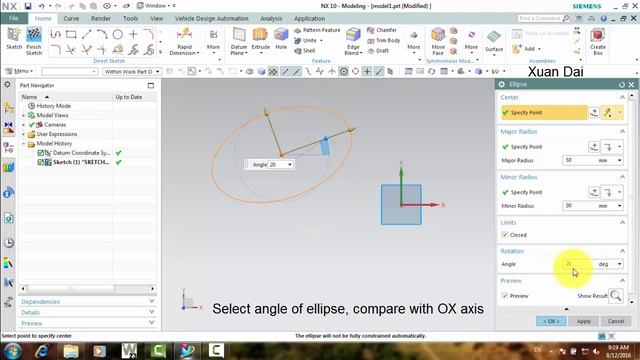
Task: Click the Datum Plane icon
Action: 239,36
